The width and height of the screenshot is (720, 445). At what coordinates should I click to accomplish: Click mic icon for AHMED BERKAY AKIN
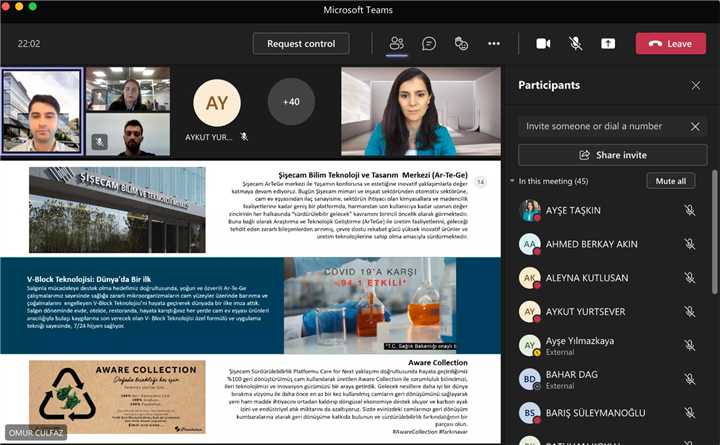689,244
